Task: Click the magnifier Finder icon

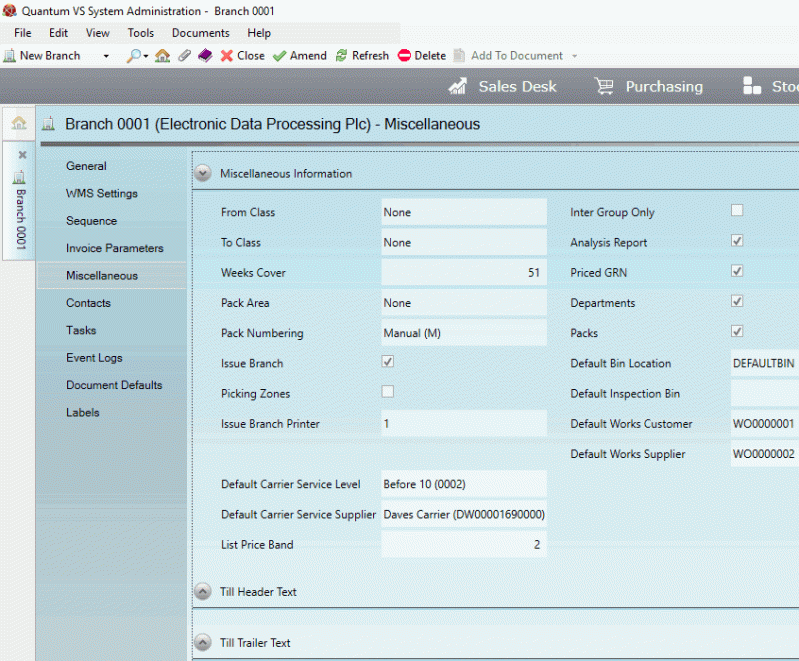Action: 134,56
